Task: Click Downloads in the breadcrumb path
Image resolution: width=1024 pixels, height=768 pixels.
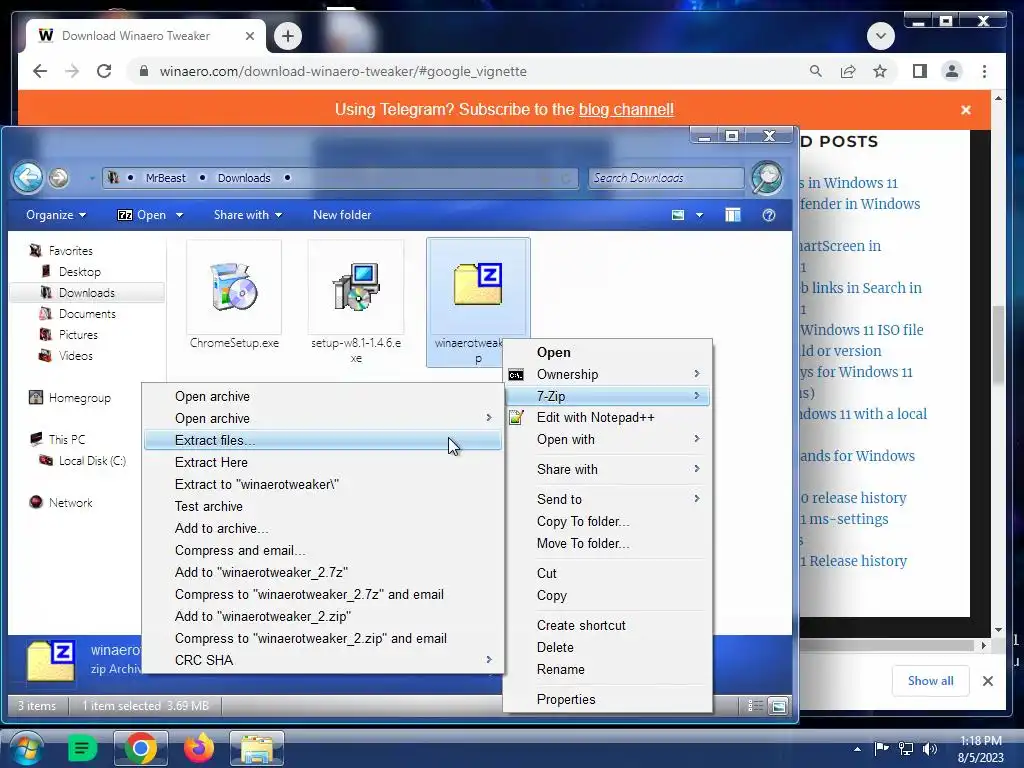Action: click(x=244, y=178)
